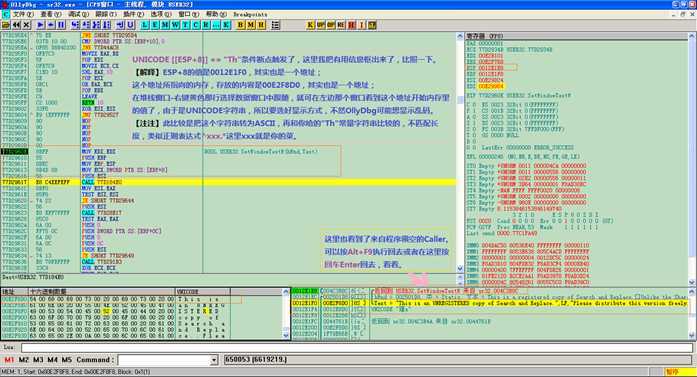This screenshot has width=697, height=377.
Task: Select the 0012E1F0 stack row
Action: coord(491,303)
